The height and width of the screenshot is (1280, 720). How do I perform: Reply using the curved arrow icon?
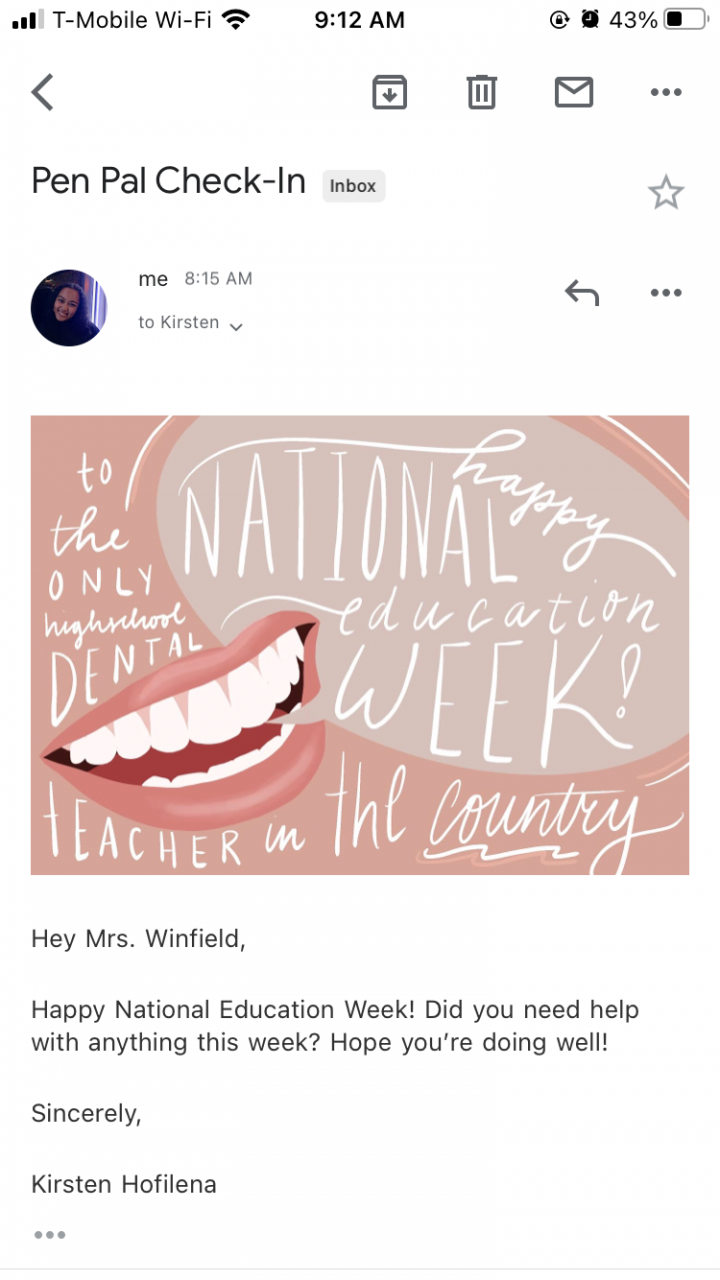(x=582, y=293)
